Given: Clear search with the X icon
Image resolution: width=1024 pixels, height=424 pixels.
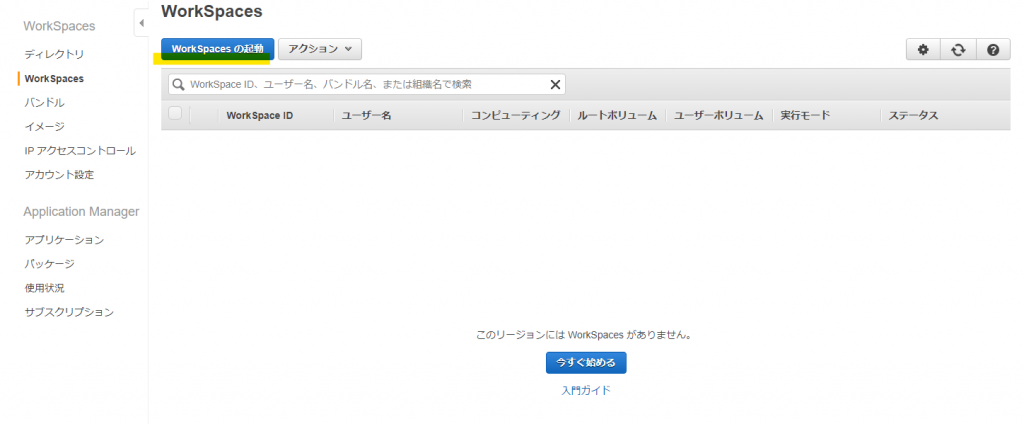Looking at the screenshot, I should click(556, 84).
